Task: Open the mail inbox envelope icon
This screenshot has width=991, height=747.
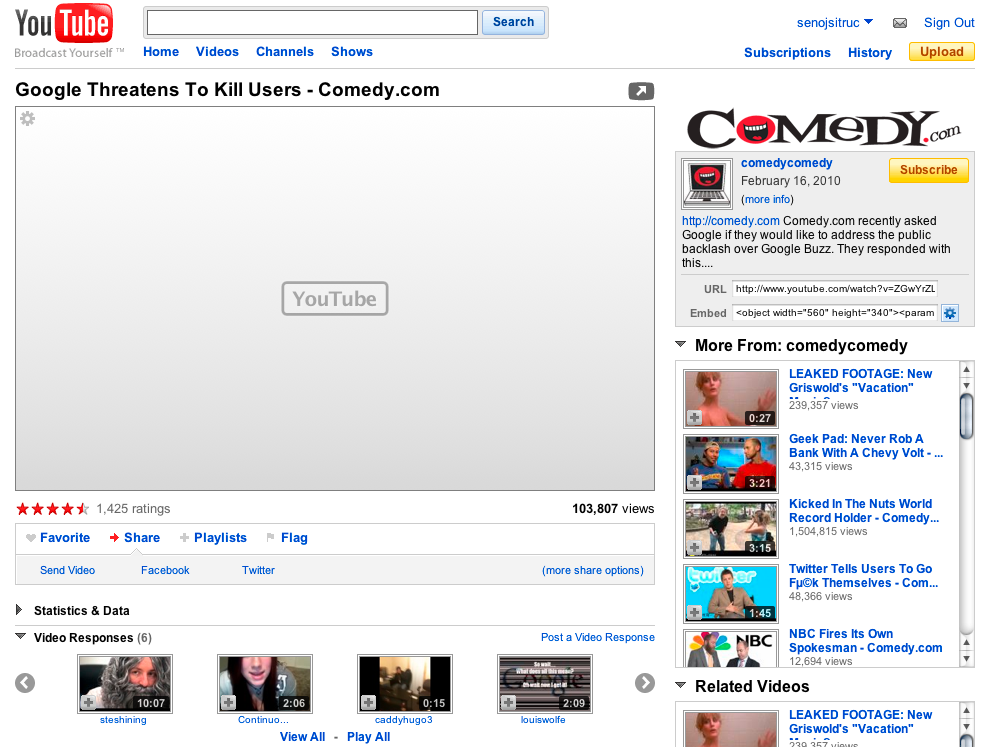Action: [900, 23]
